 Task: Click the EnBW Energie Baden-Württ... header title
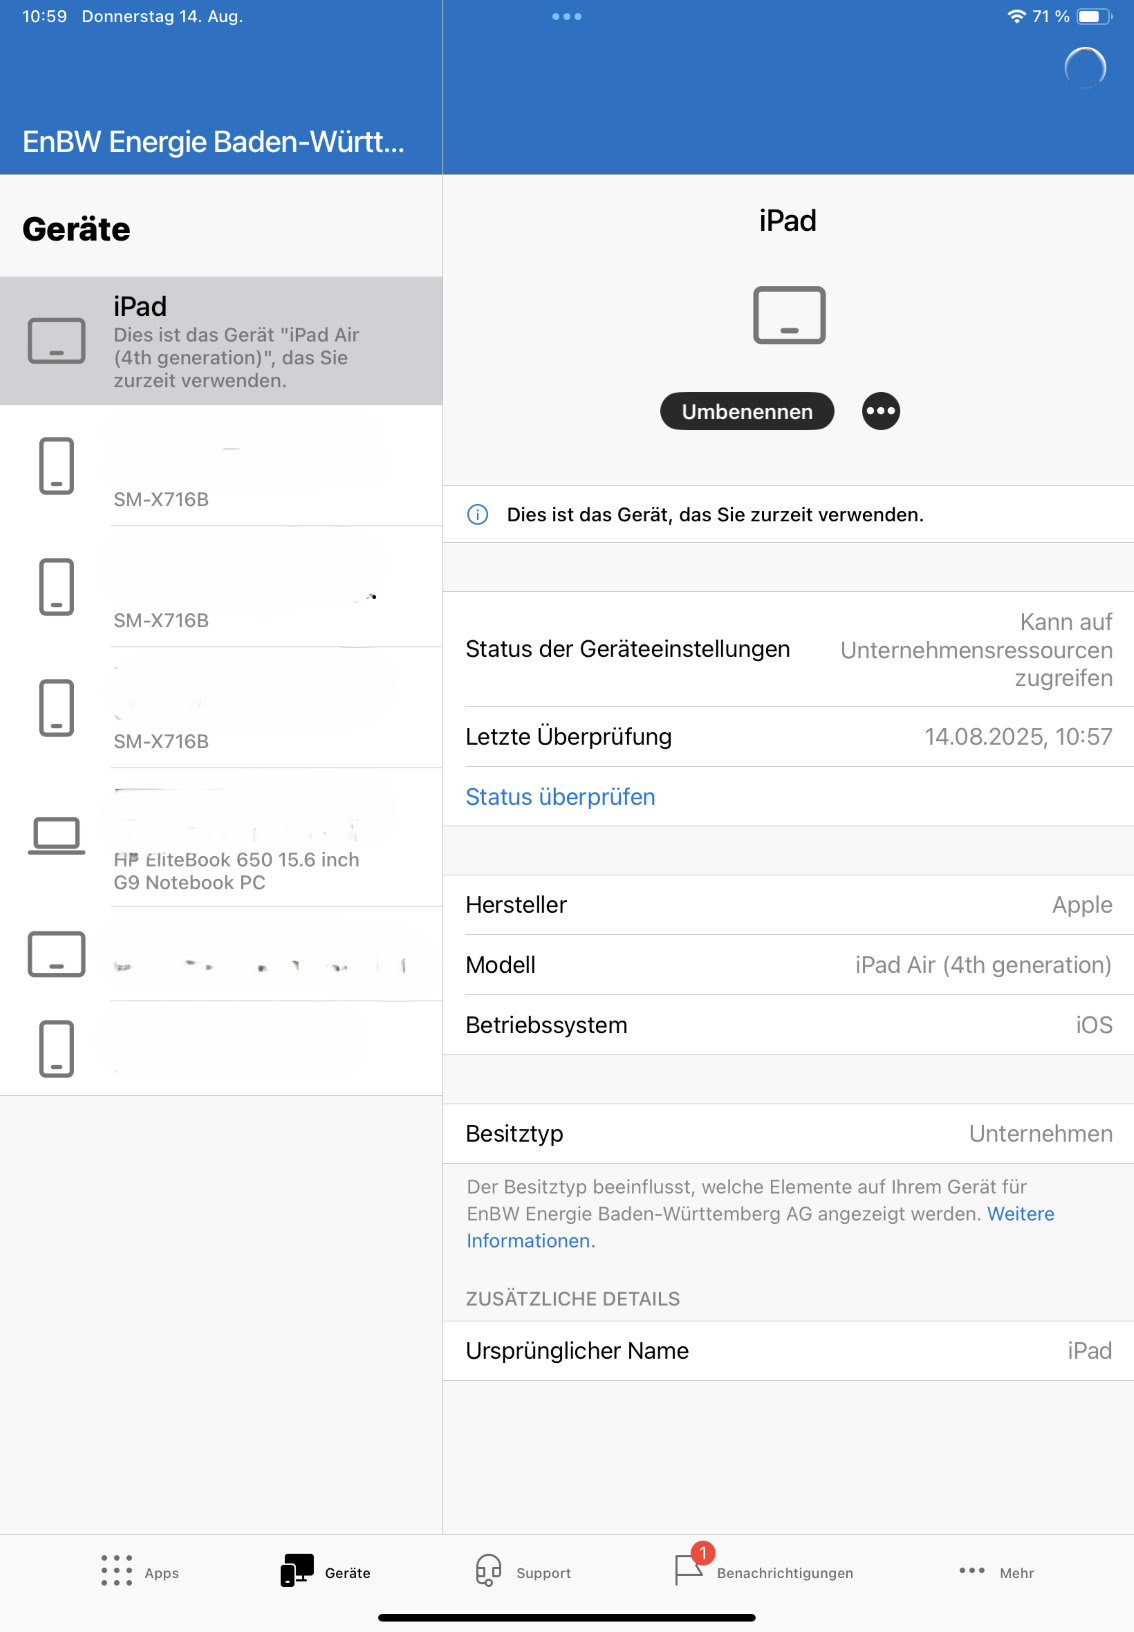213,142
